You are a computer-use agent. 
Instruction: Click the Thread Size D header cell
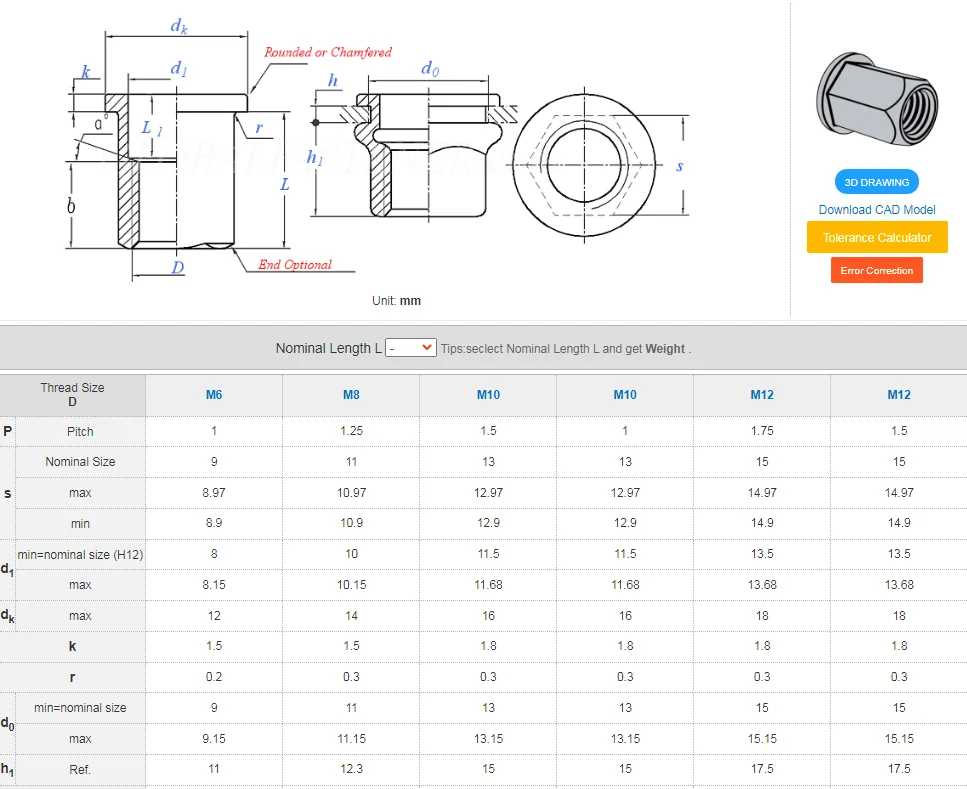(74, 395)
